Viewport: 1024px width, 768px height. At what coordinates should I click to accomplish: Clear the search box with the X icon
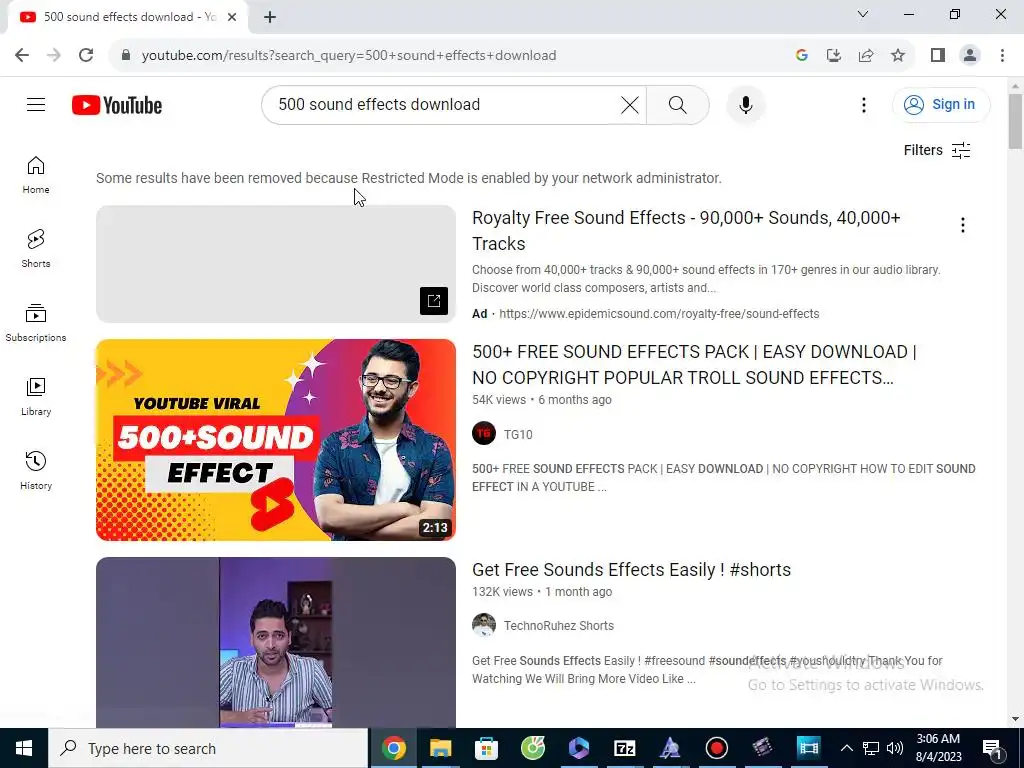pyautogui.click(x=630, y=104)
